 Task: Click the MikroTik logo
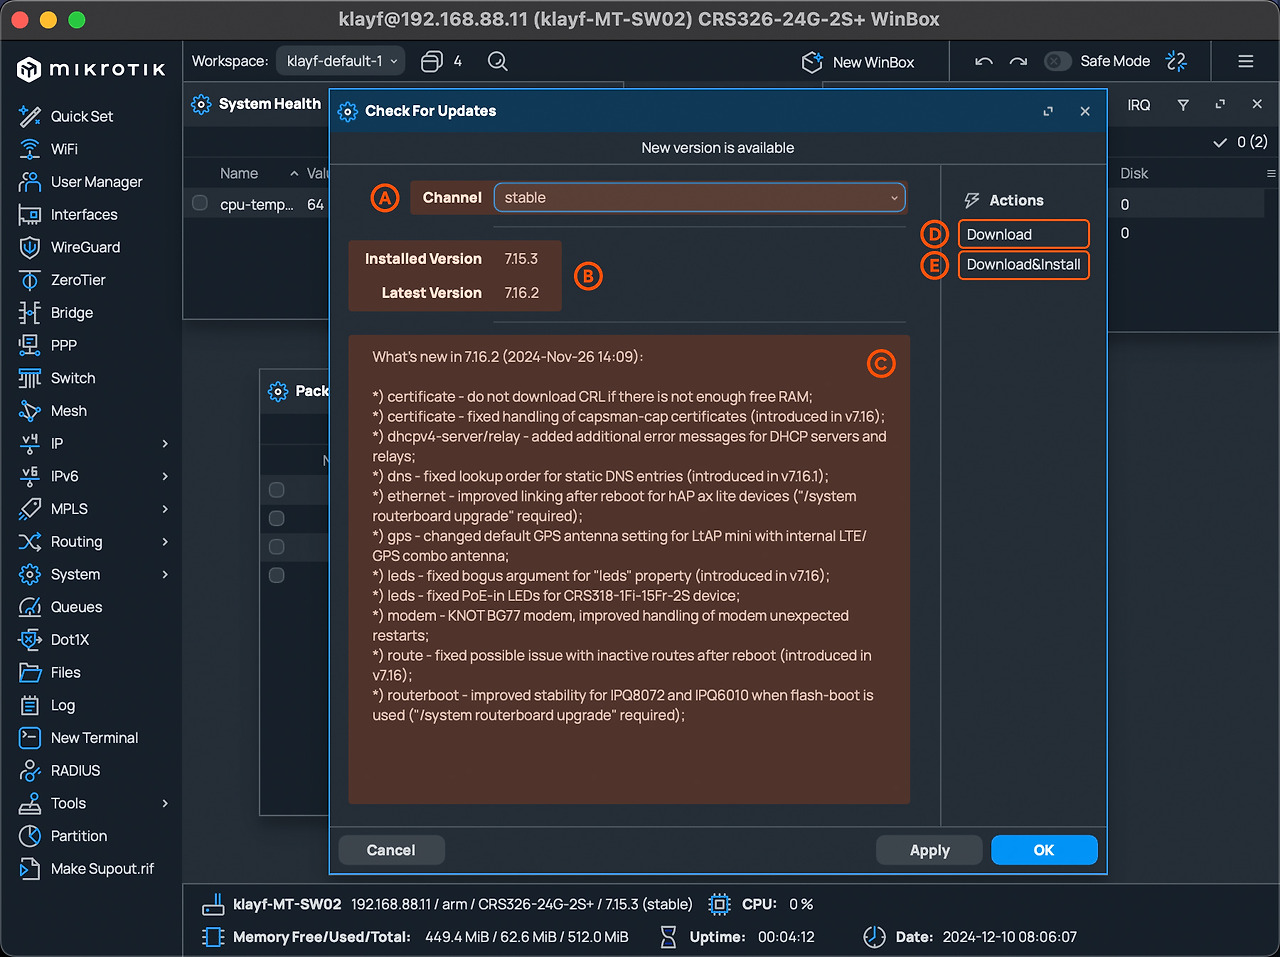click(x=91, y=69)
